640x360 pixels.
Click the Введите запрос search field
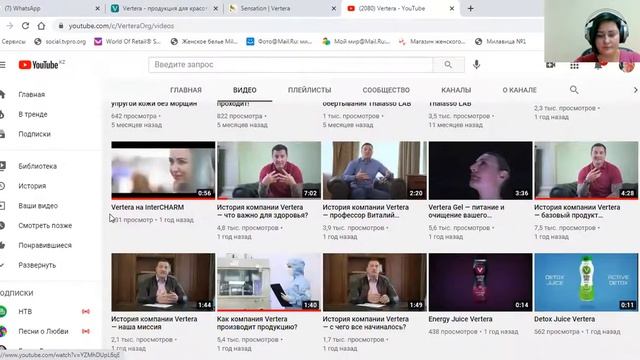coord(291,64)
